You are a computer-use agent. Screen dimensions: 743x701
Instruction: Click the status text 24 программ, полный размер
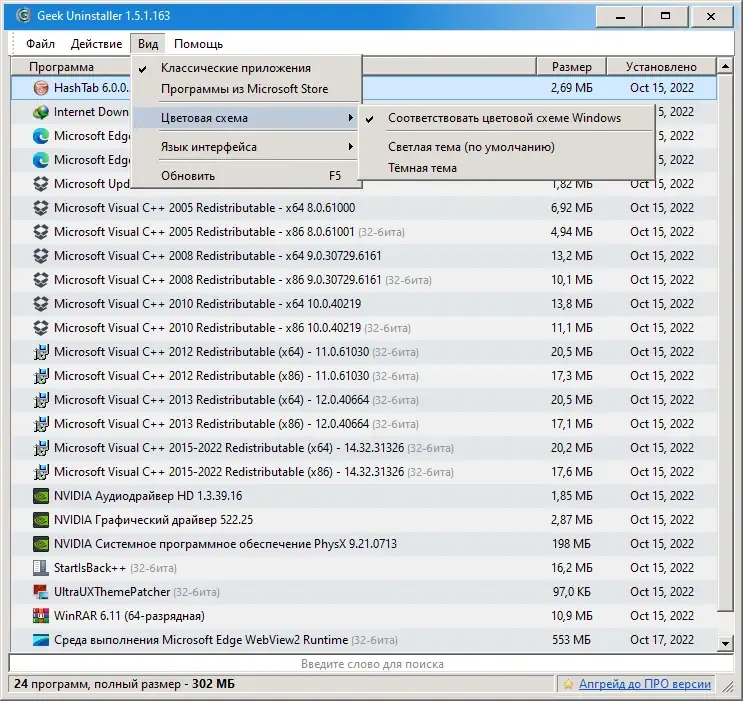pos(124,684)
